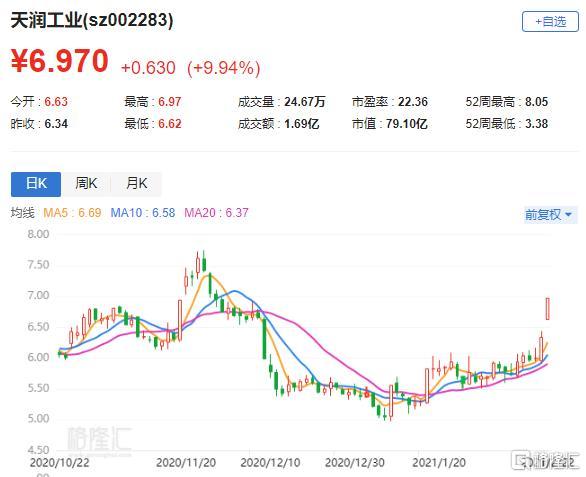Click the stock title 天润工业(sz002283)

(92, 20)
